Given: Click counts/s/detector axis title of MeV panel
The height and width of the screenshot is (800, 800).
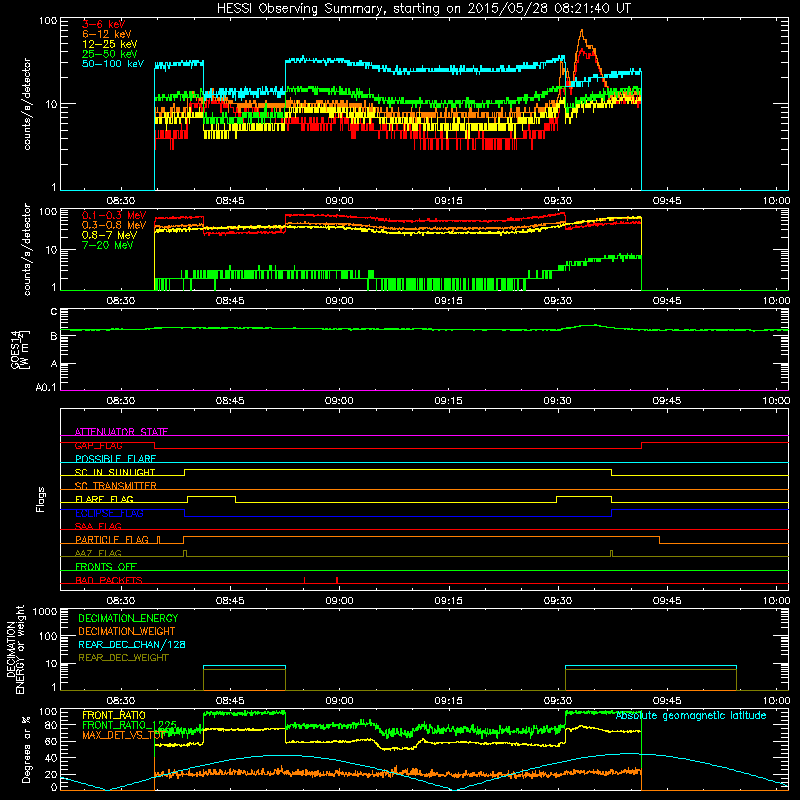Looking at the screenshot, I should click(x=27, y=249).
